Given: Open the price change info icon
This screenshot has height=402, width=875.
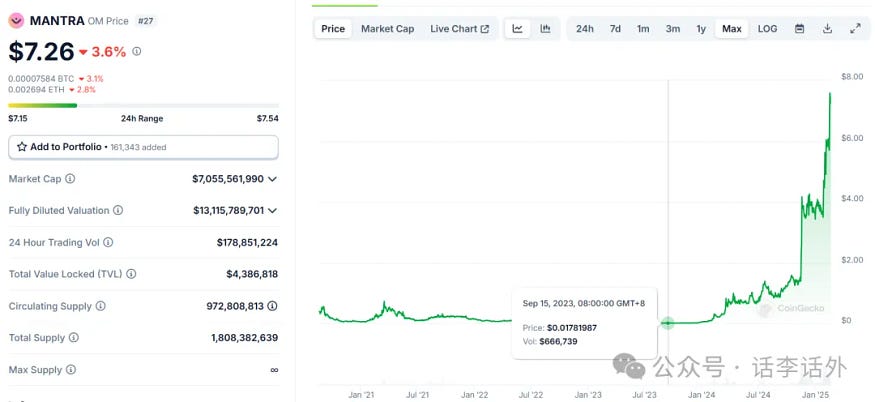Looking at the screenshot, I should 137,51.
